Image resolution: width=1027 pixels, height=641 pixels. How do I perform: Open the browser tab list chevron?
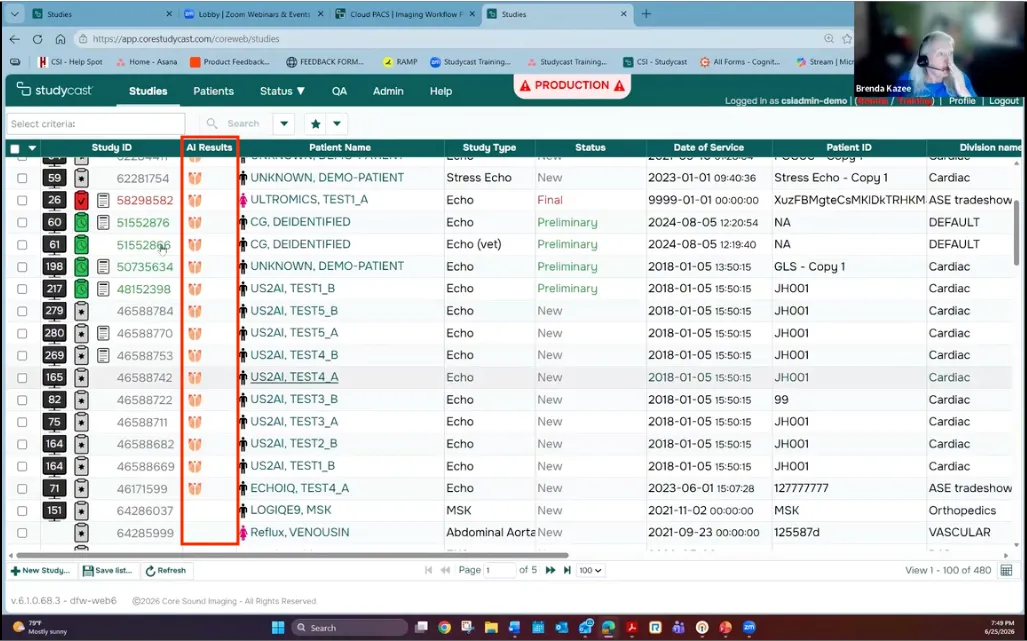[14, 14]
